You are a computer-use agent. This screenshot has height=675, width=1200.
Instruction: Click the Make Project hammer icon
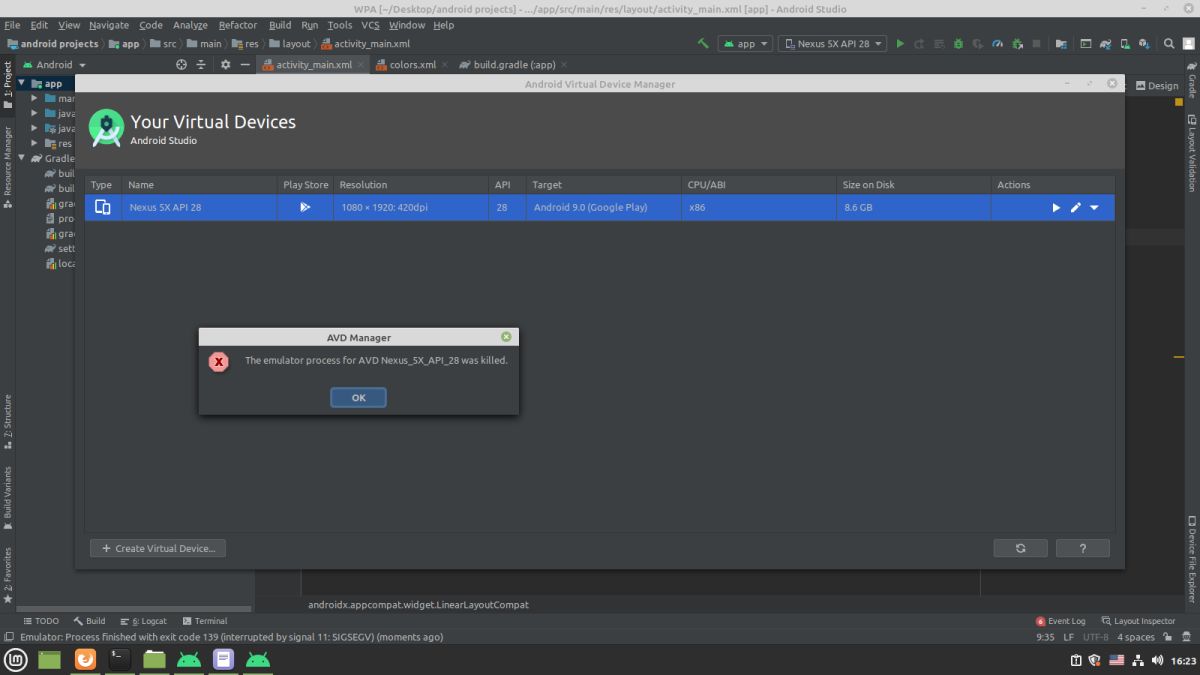click(703, 44)
